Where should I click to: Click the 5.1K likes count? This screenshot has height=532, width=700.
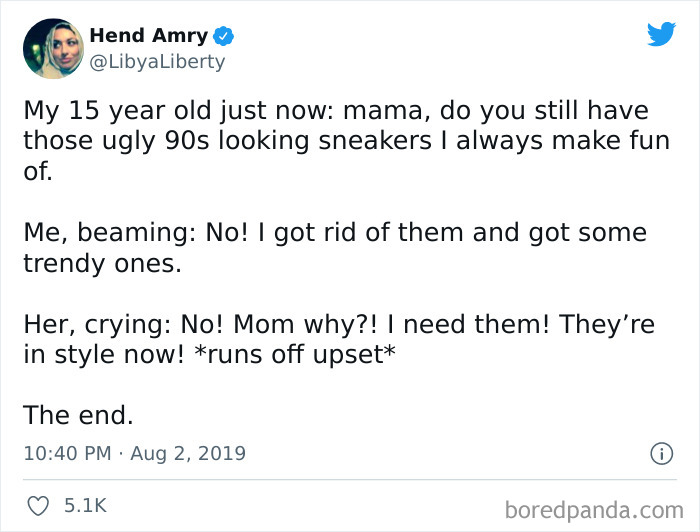tap(84, 507)
